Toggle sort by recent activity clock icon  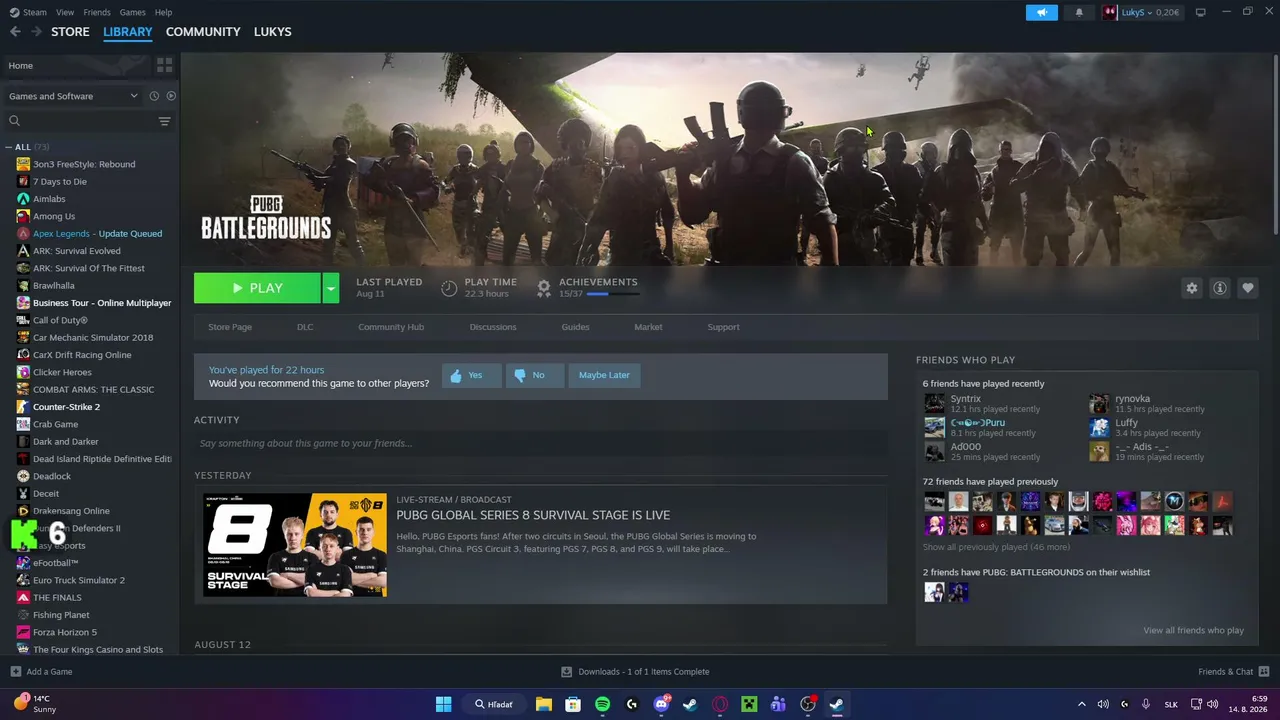click(x=154, y=96)
